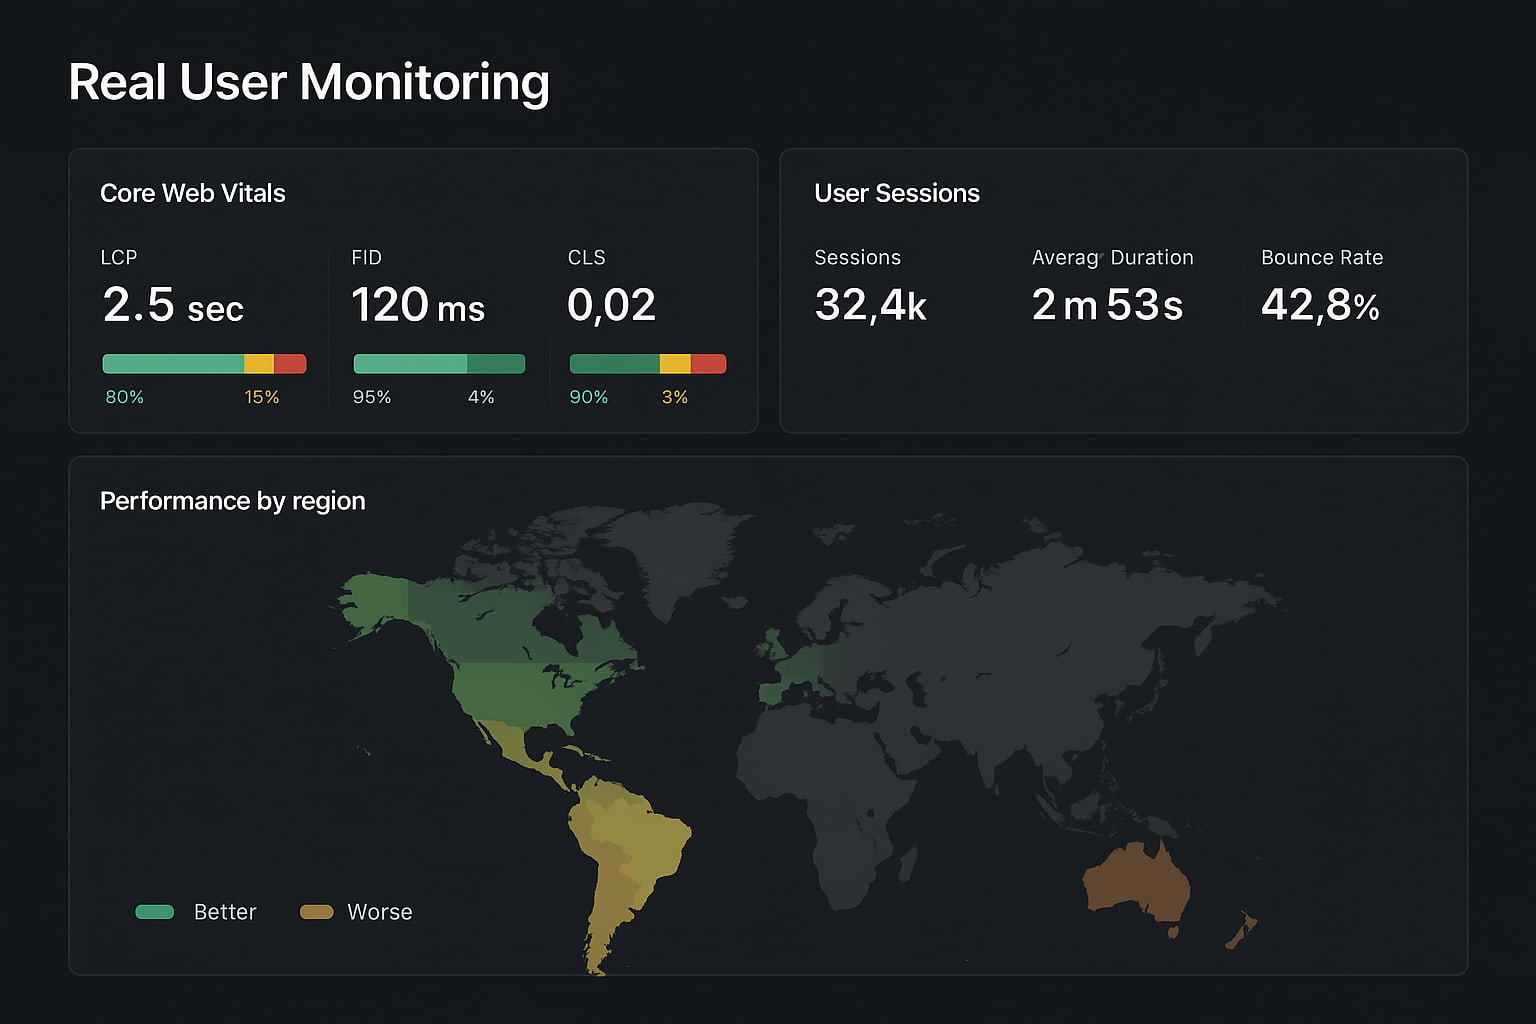This screenshot has width=1536, height=1024.
Task: Click the 15% label under LCP
Action: 262,397
